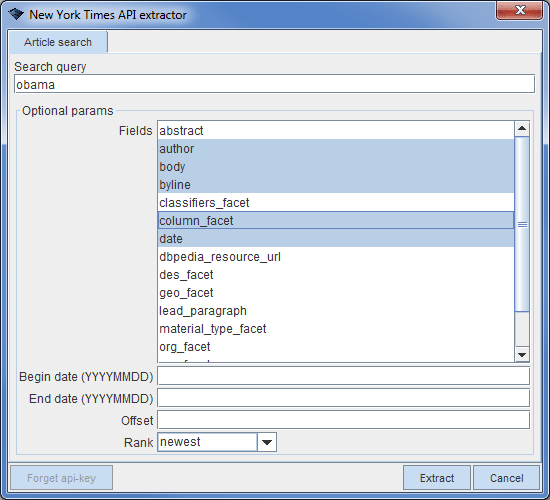Select abstract in the Fields list

(336, 131)
